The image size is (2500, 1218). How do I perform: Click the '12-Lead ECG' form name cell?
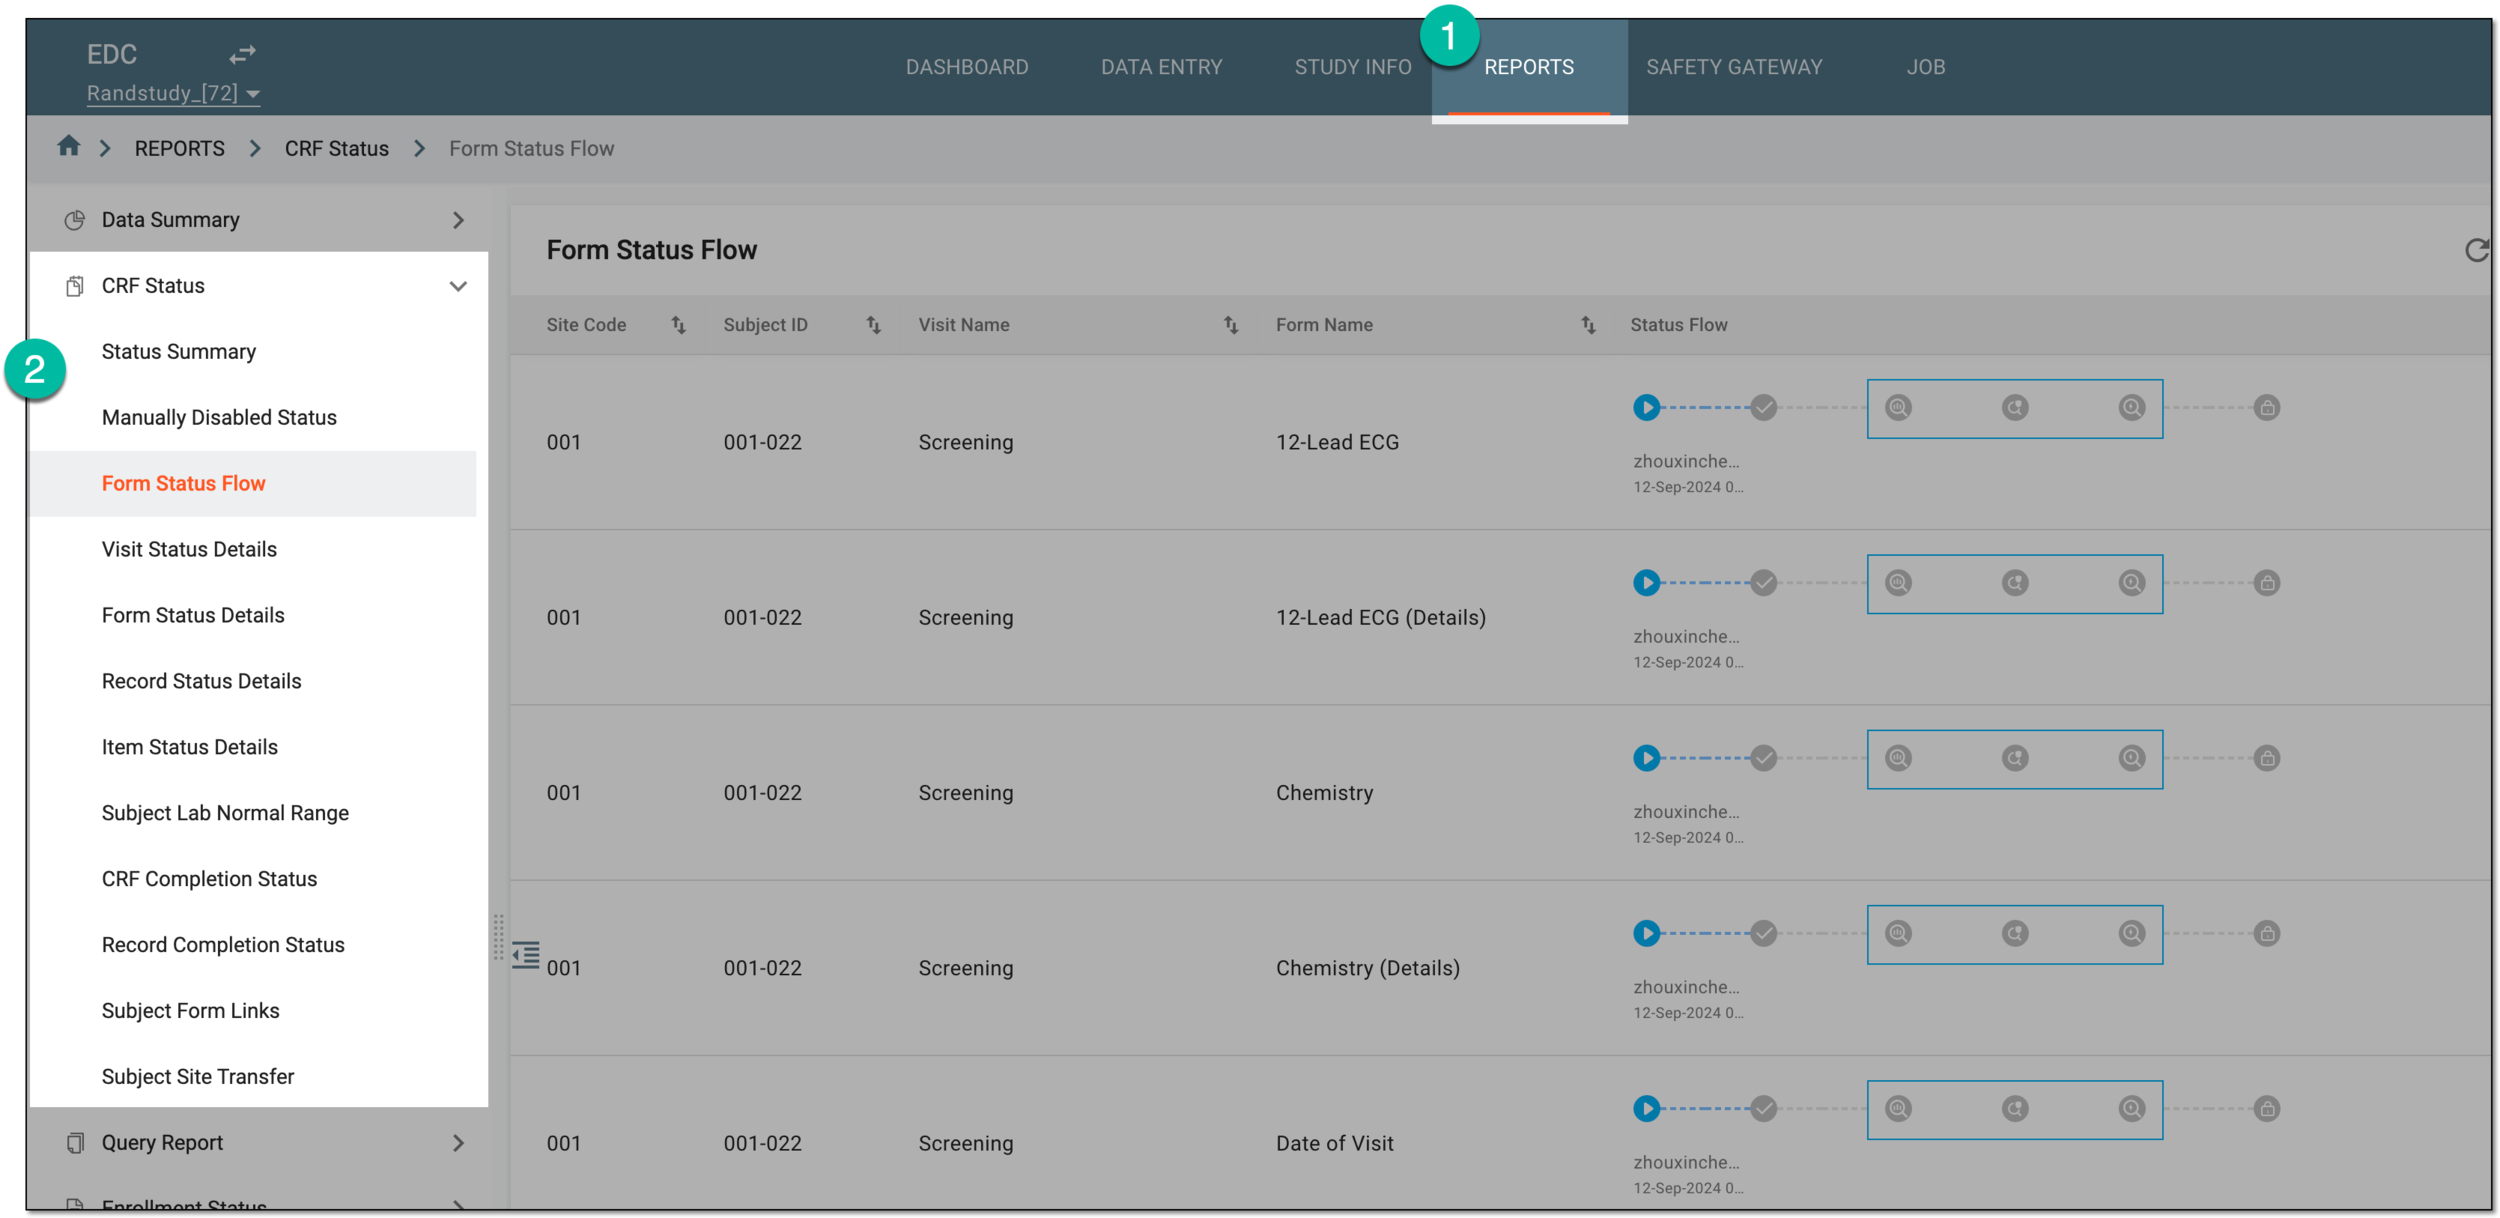coord(1337,443)
